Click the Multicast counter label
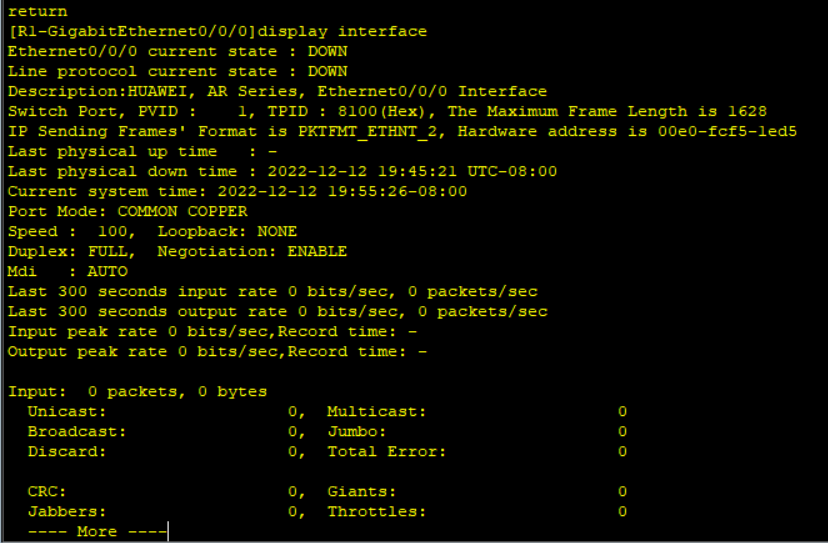The height and width of the screenshot is (543, 828). [x=377, y=411]
